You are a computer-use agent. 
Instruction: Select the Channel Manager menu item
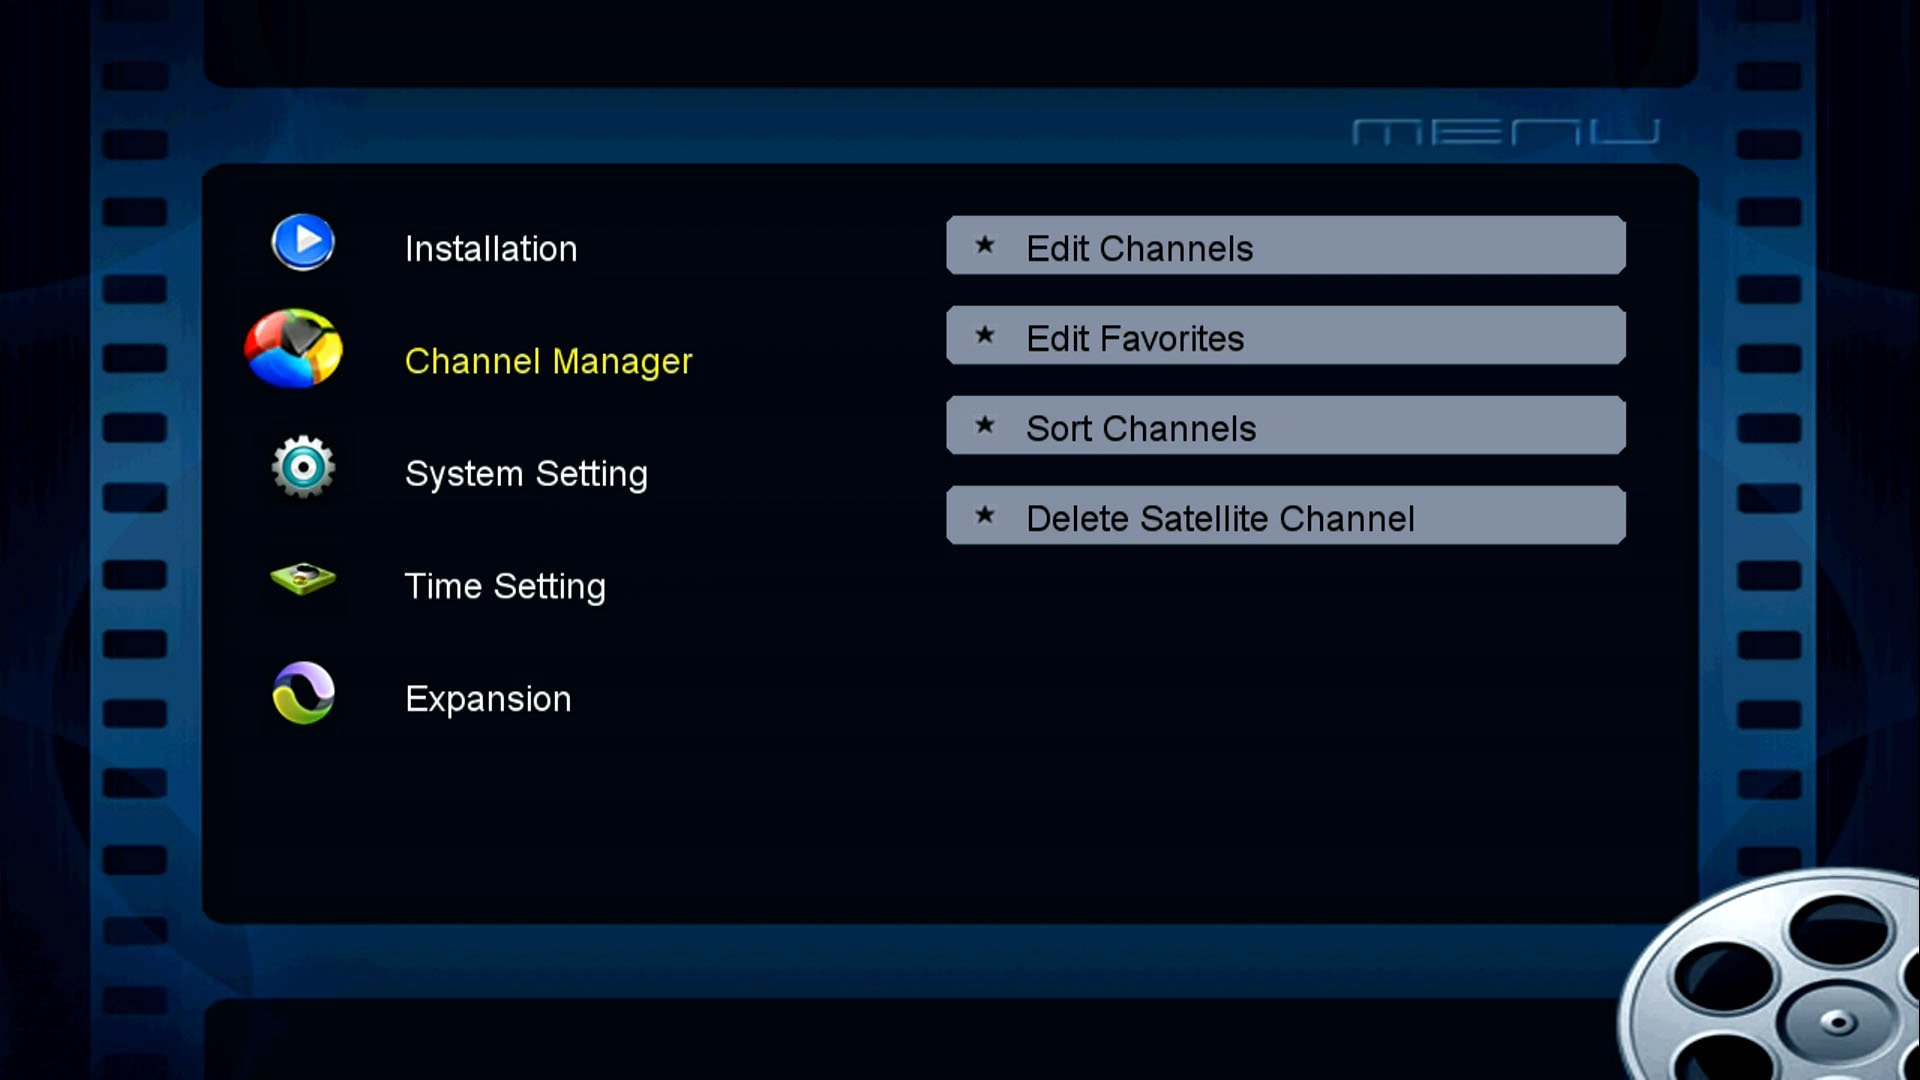[x=548, y=361]
